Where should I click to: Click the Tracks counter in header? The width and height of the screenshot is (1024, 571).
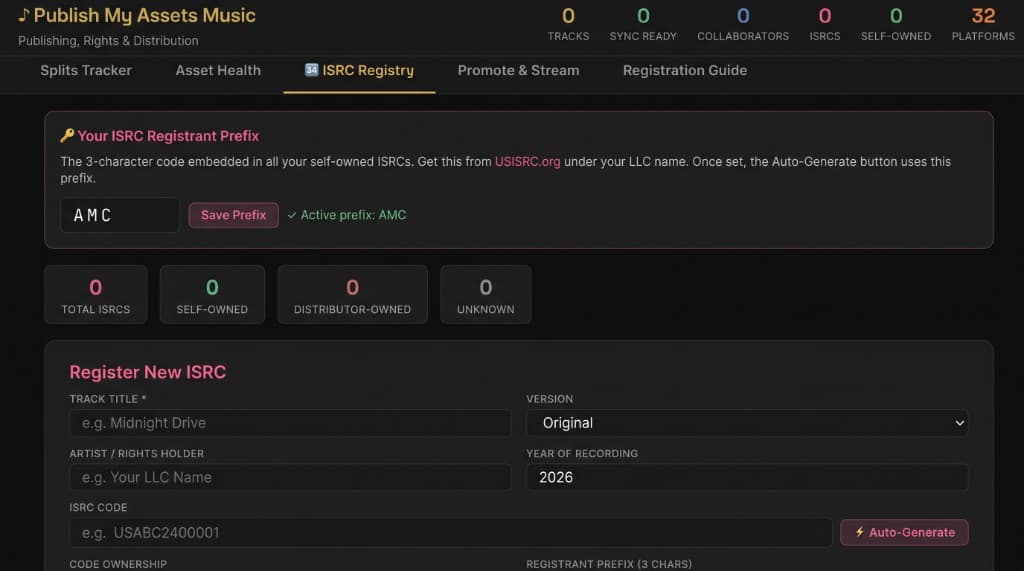click(x=568, y=24)
